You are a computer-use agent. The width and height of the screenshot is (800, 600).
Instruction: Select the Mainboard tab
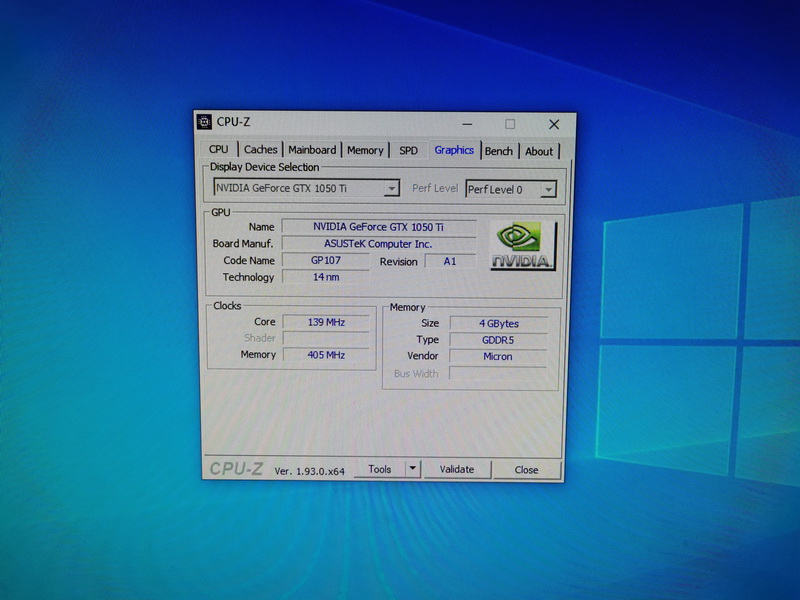pyautogui.click(x=312, y=150)
